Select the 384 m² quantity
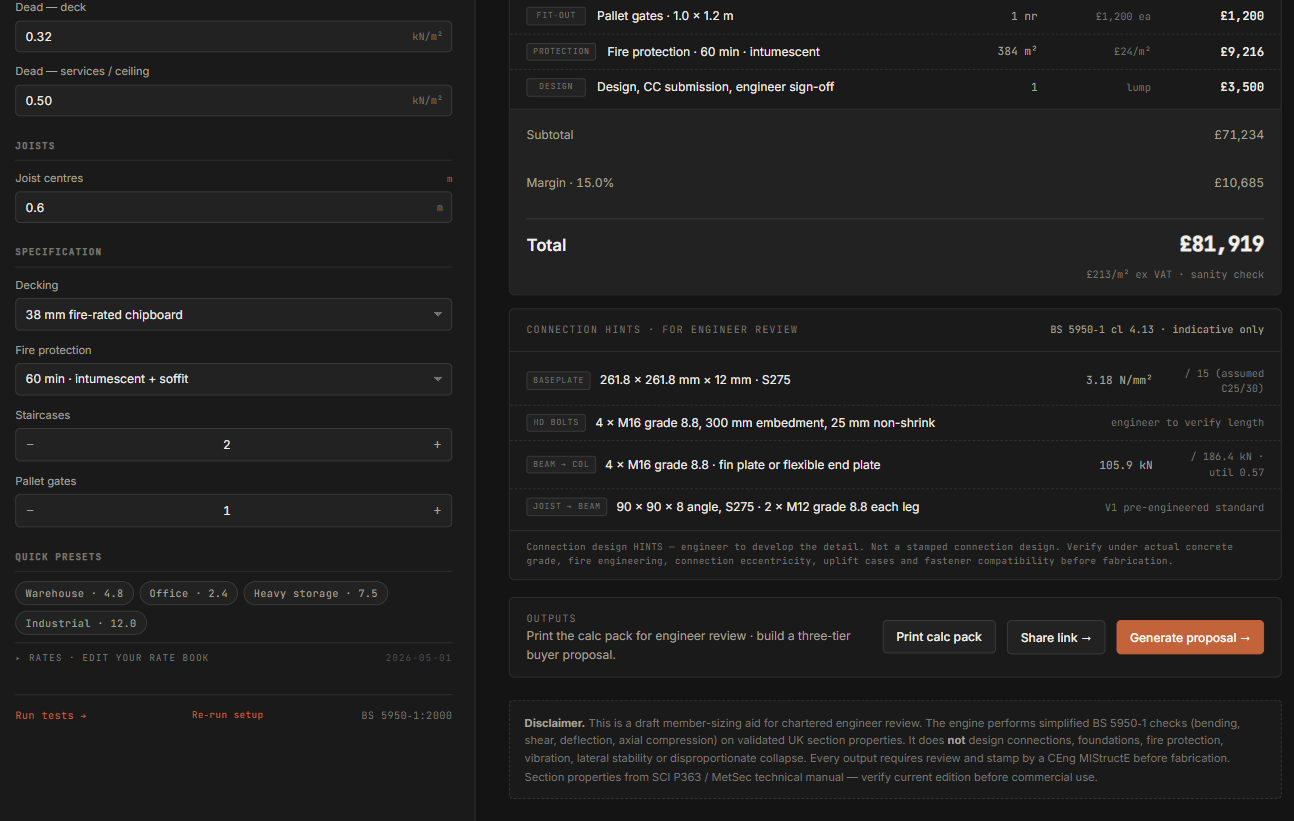 pos(1017,52)
